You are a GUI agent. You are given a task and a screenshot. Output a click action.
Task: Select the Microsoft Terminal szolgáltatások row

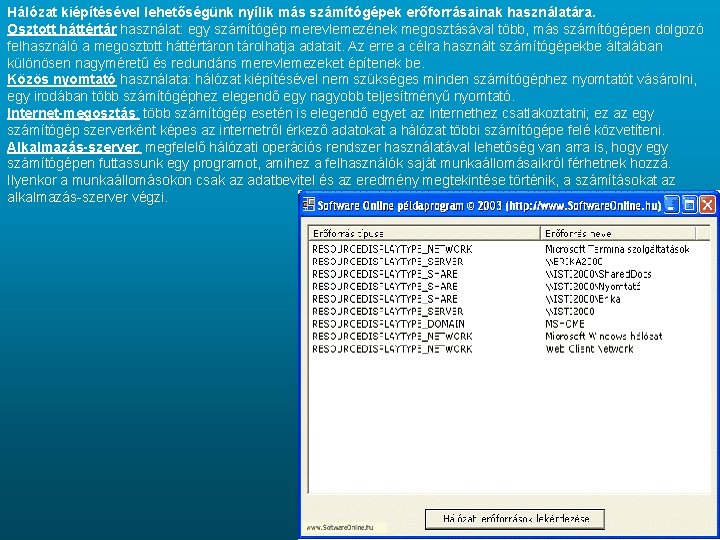point(509,249)
